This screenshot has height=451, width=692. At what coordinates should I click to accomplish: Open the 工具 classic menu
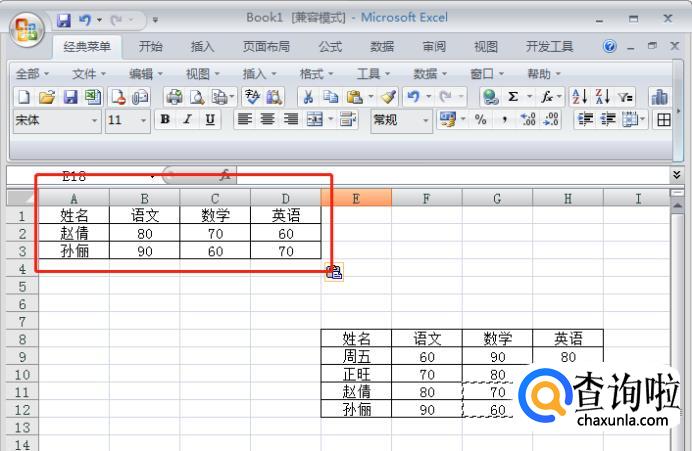coord(373,74)
